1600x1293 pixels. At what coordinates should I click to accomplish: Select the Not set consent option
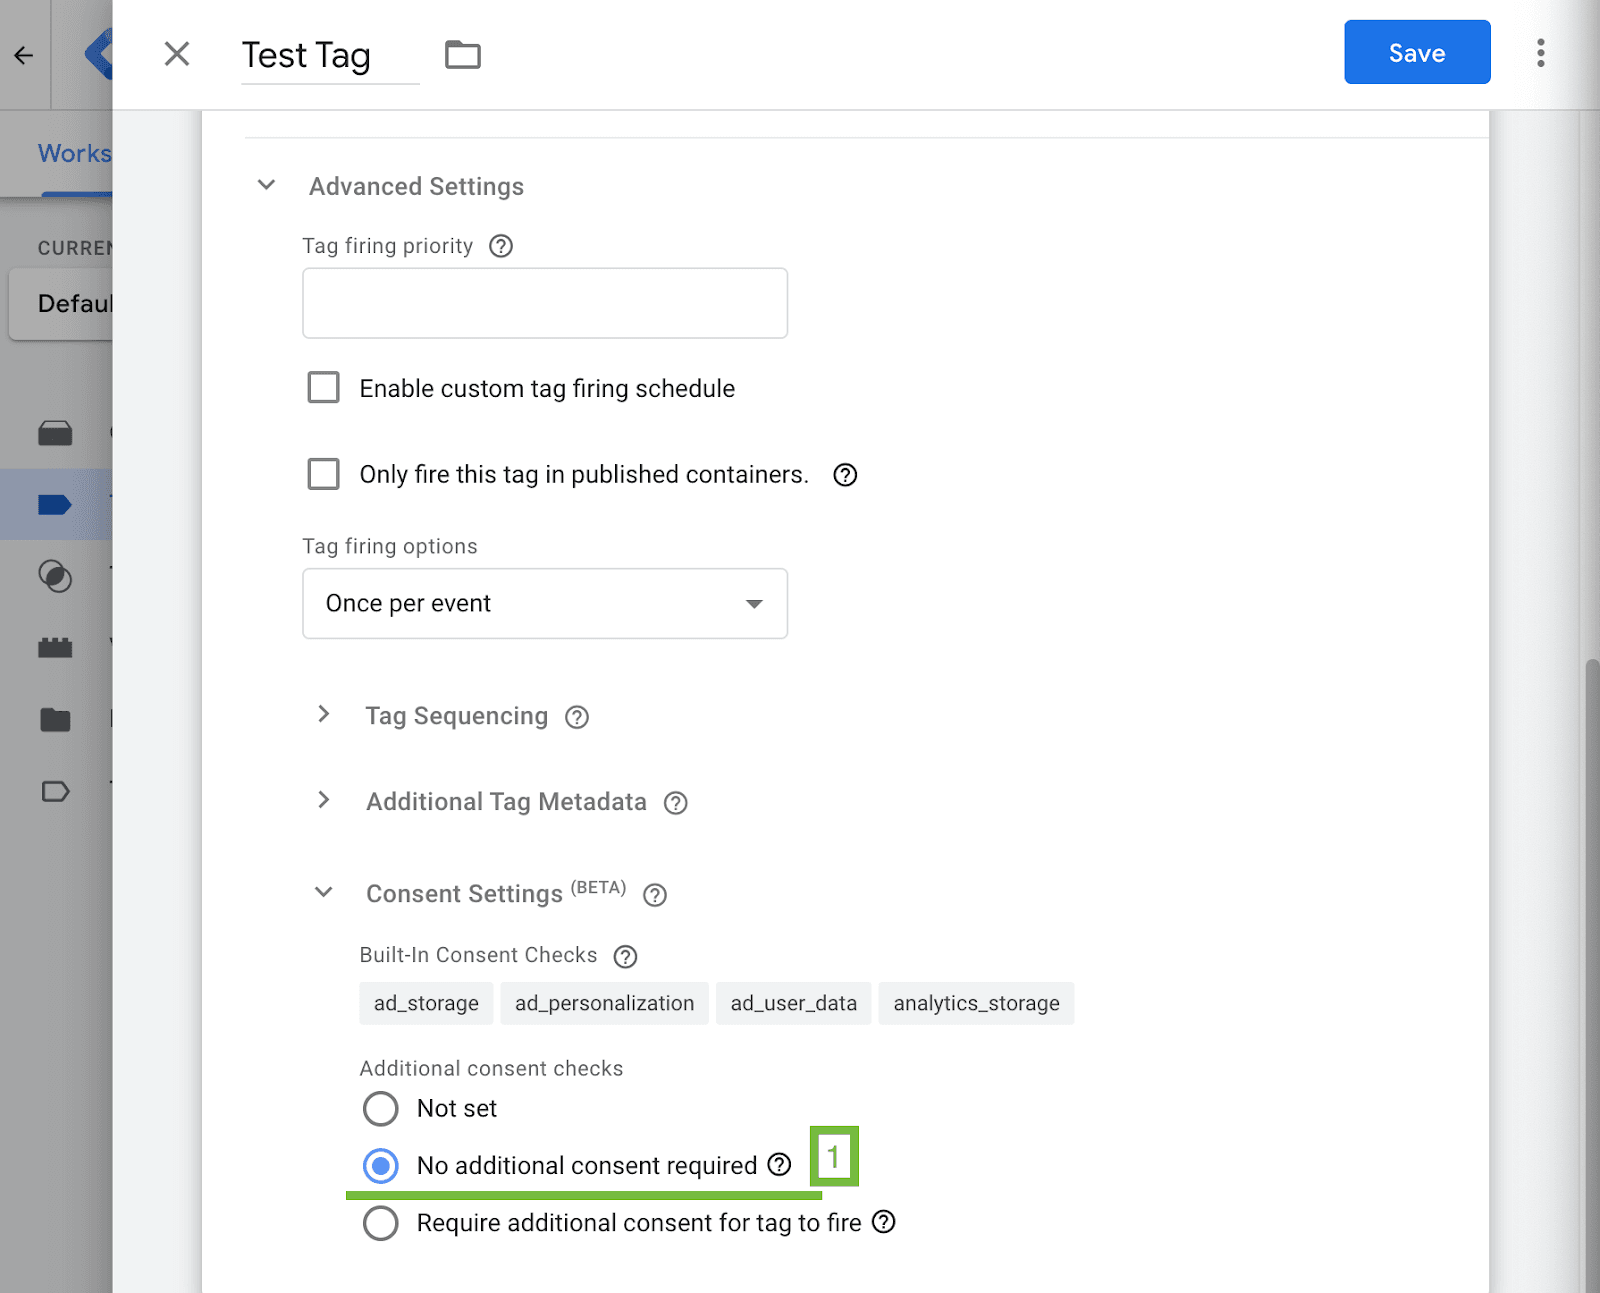point(380,1109)
